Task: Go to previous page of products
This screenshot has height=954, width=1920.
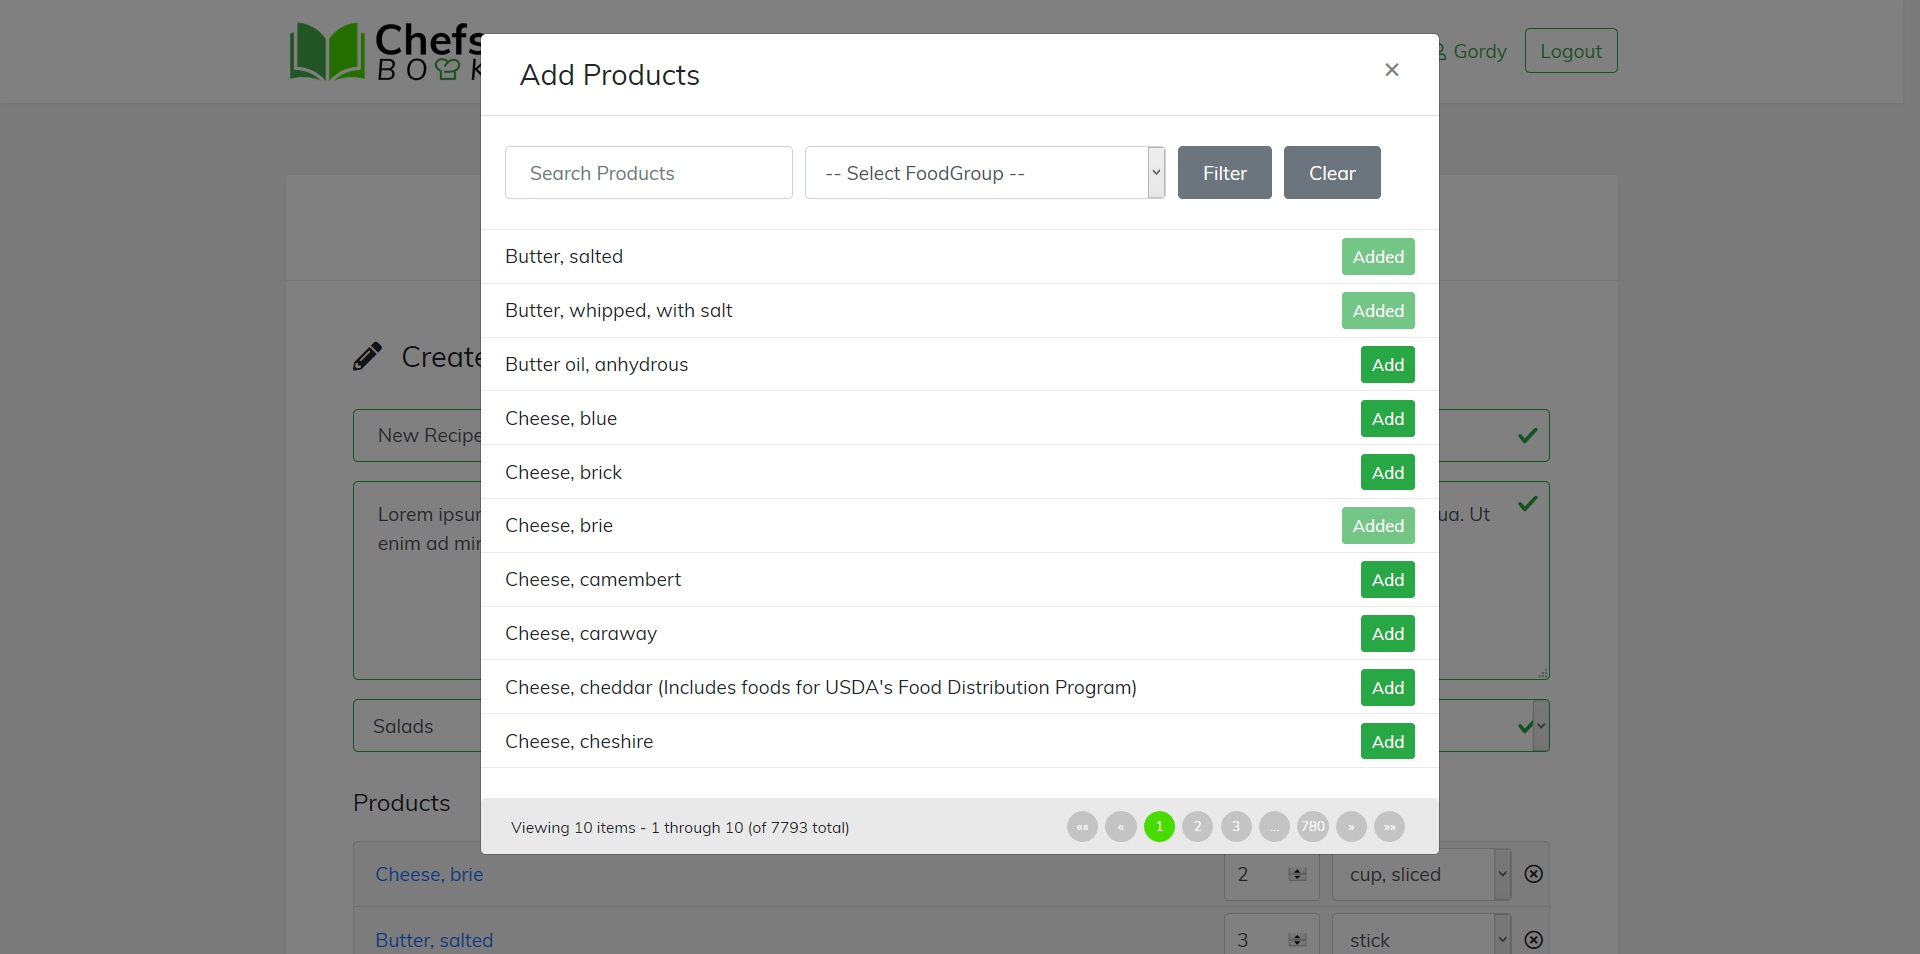Action: [x=1121, y=827]
